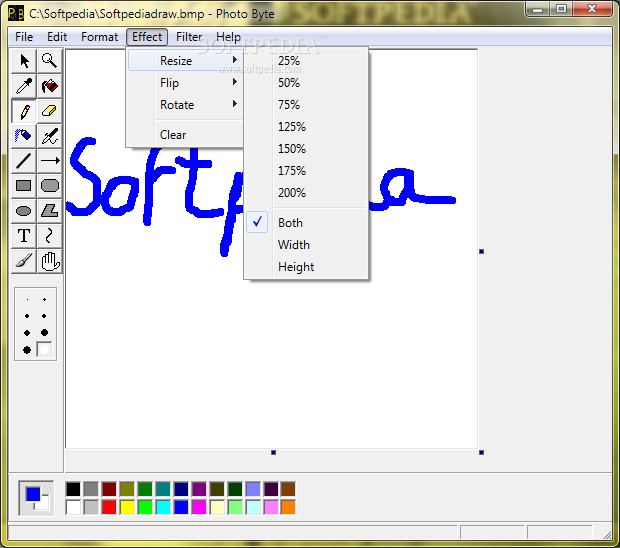Open the File menu
This screenshot has width=620, height=548.
[x=24, y=37]
